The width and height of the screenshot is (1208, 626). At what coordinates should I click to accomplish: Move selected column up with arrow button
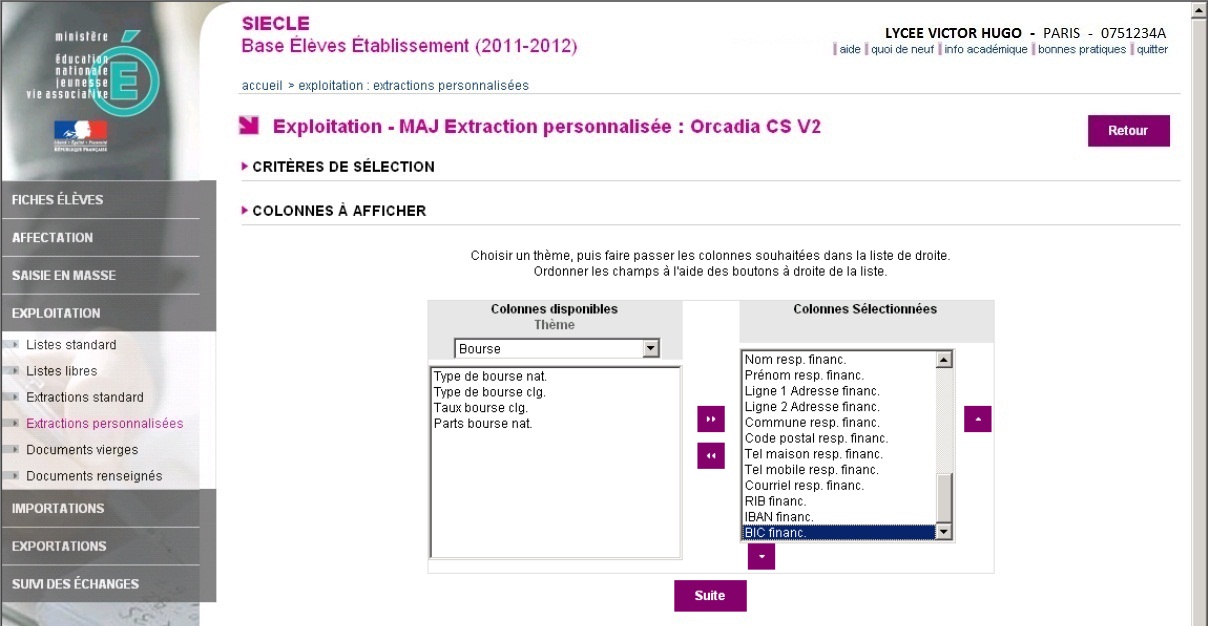click(x=978, y=419)
